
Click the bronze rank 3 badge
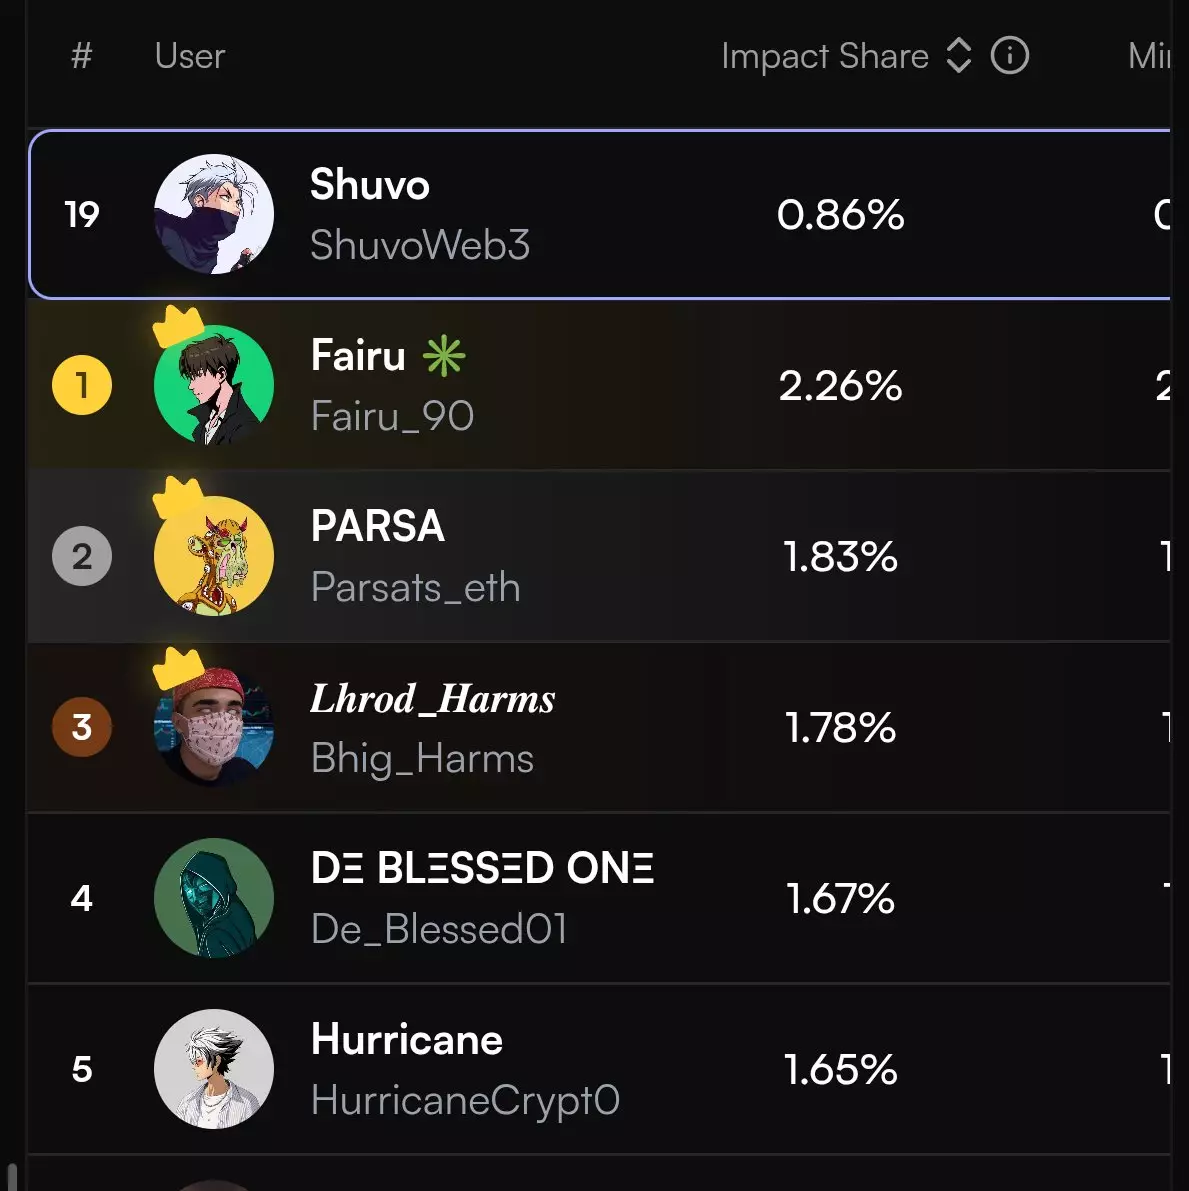tap(82, 727)
